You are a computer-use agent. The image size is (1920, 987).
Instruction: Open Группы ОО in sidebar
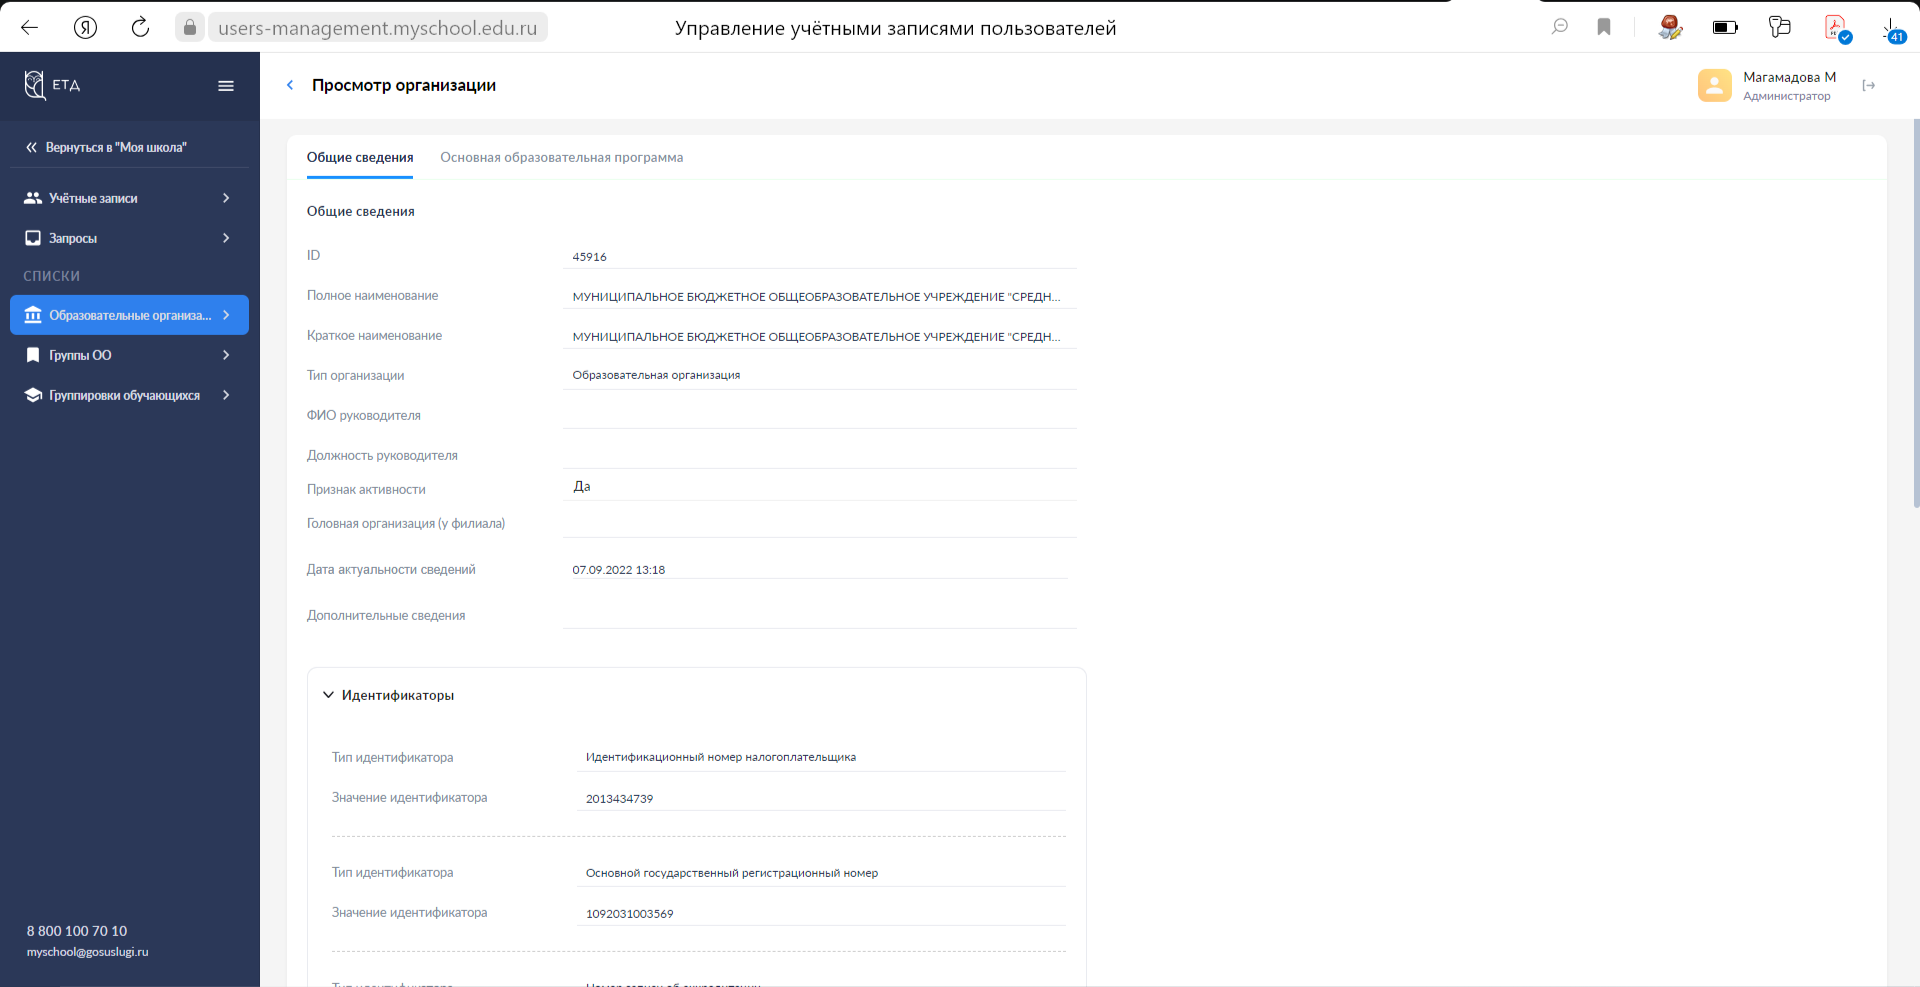tap(128, 355)
